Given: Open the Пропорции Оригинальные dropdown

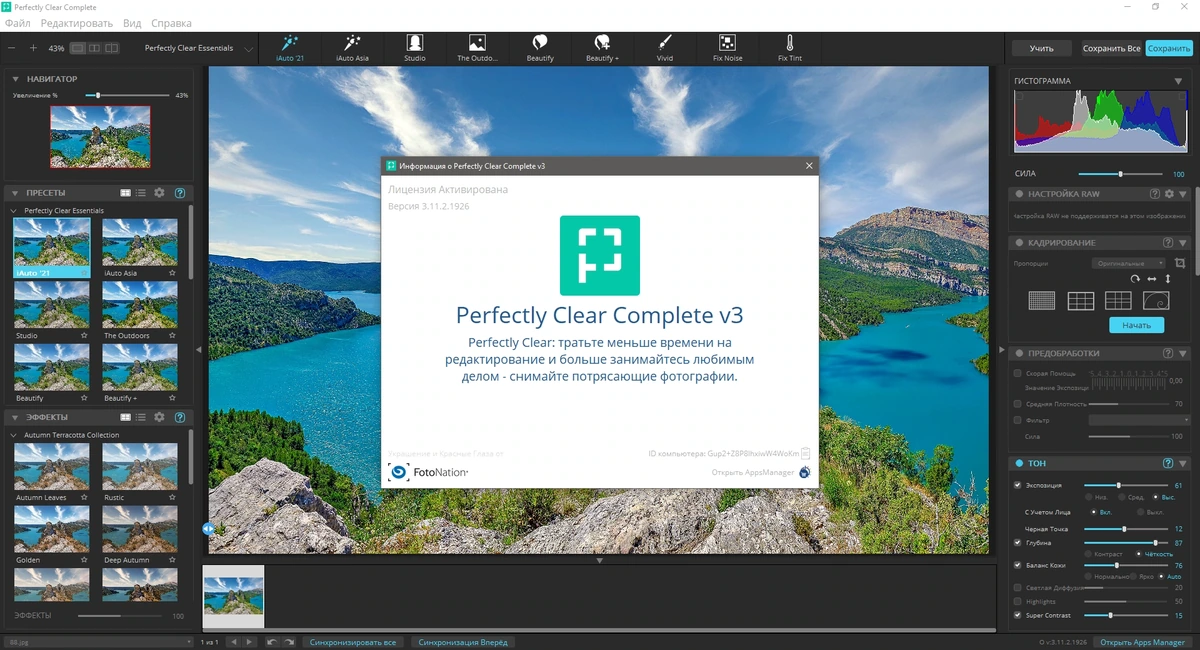Looking at the screenshot, I should pyautogui.click(x=1129, y=263).
